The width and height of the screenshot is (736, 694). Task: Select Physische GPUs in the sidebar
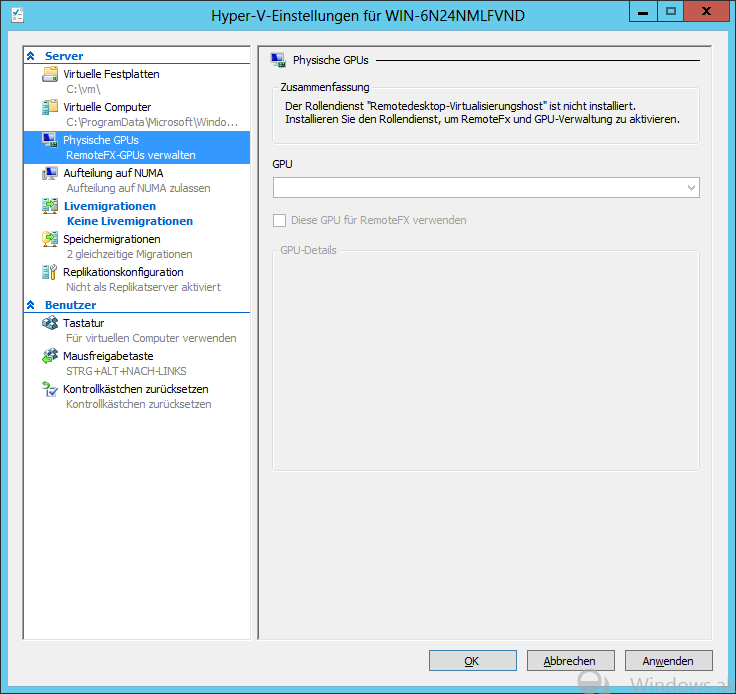pos(101,141)
